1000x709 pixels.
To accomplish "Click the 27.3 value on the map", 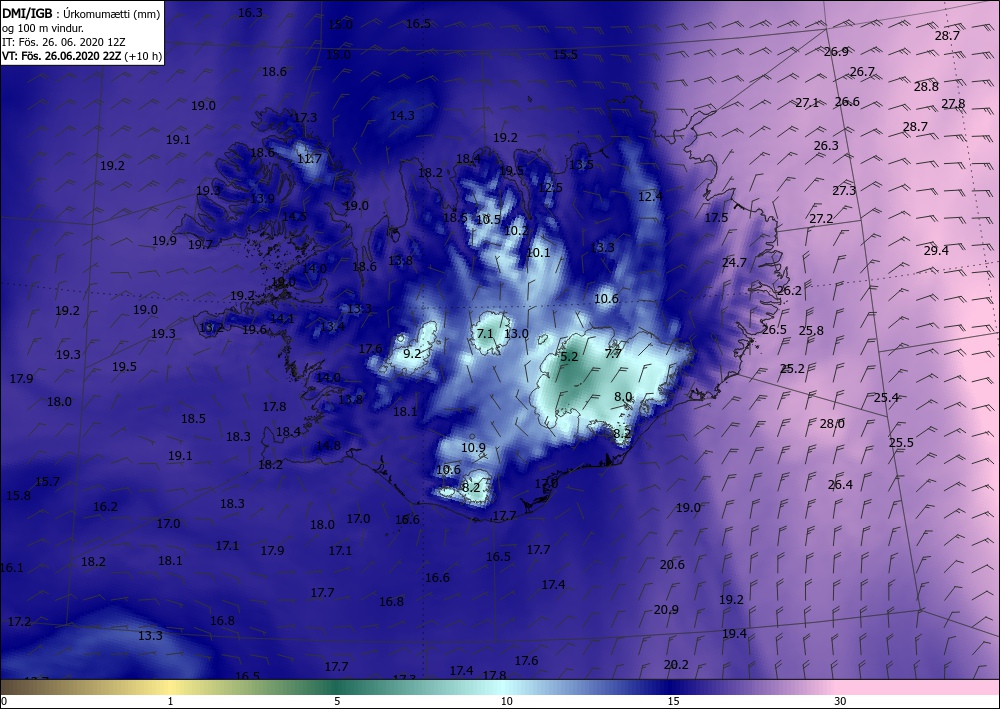I will (844, 191).
